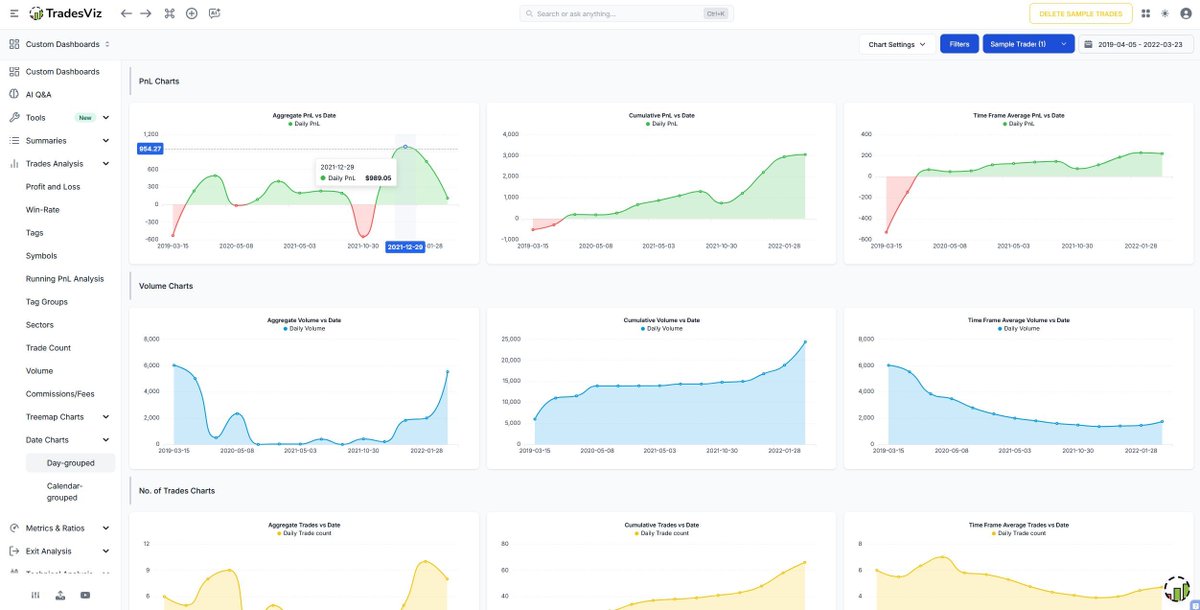The height and width of the screenshot is (610, 1200).
Task: Toggle Daily Volume legend in Time Frame Average Volume chart
Action: (x=1018, y=328)
